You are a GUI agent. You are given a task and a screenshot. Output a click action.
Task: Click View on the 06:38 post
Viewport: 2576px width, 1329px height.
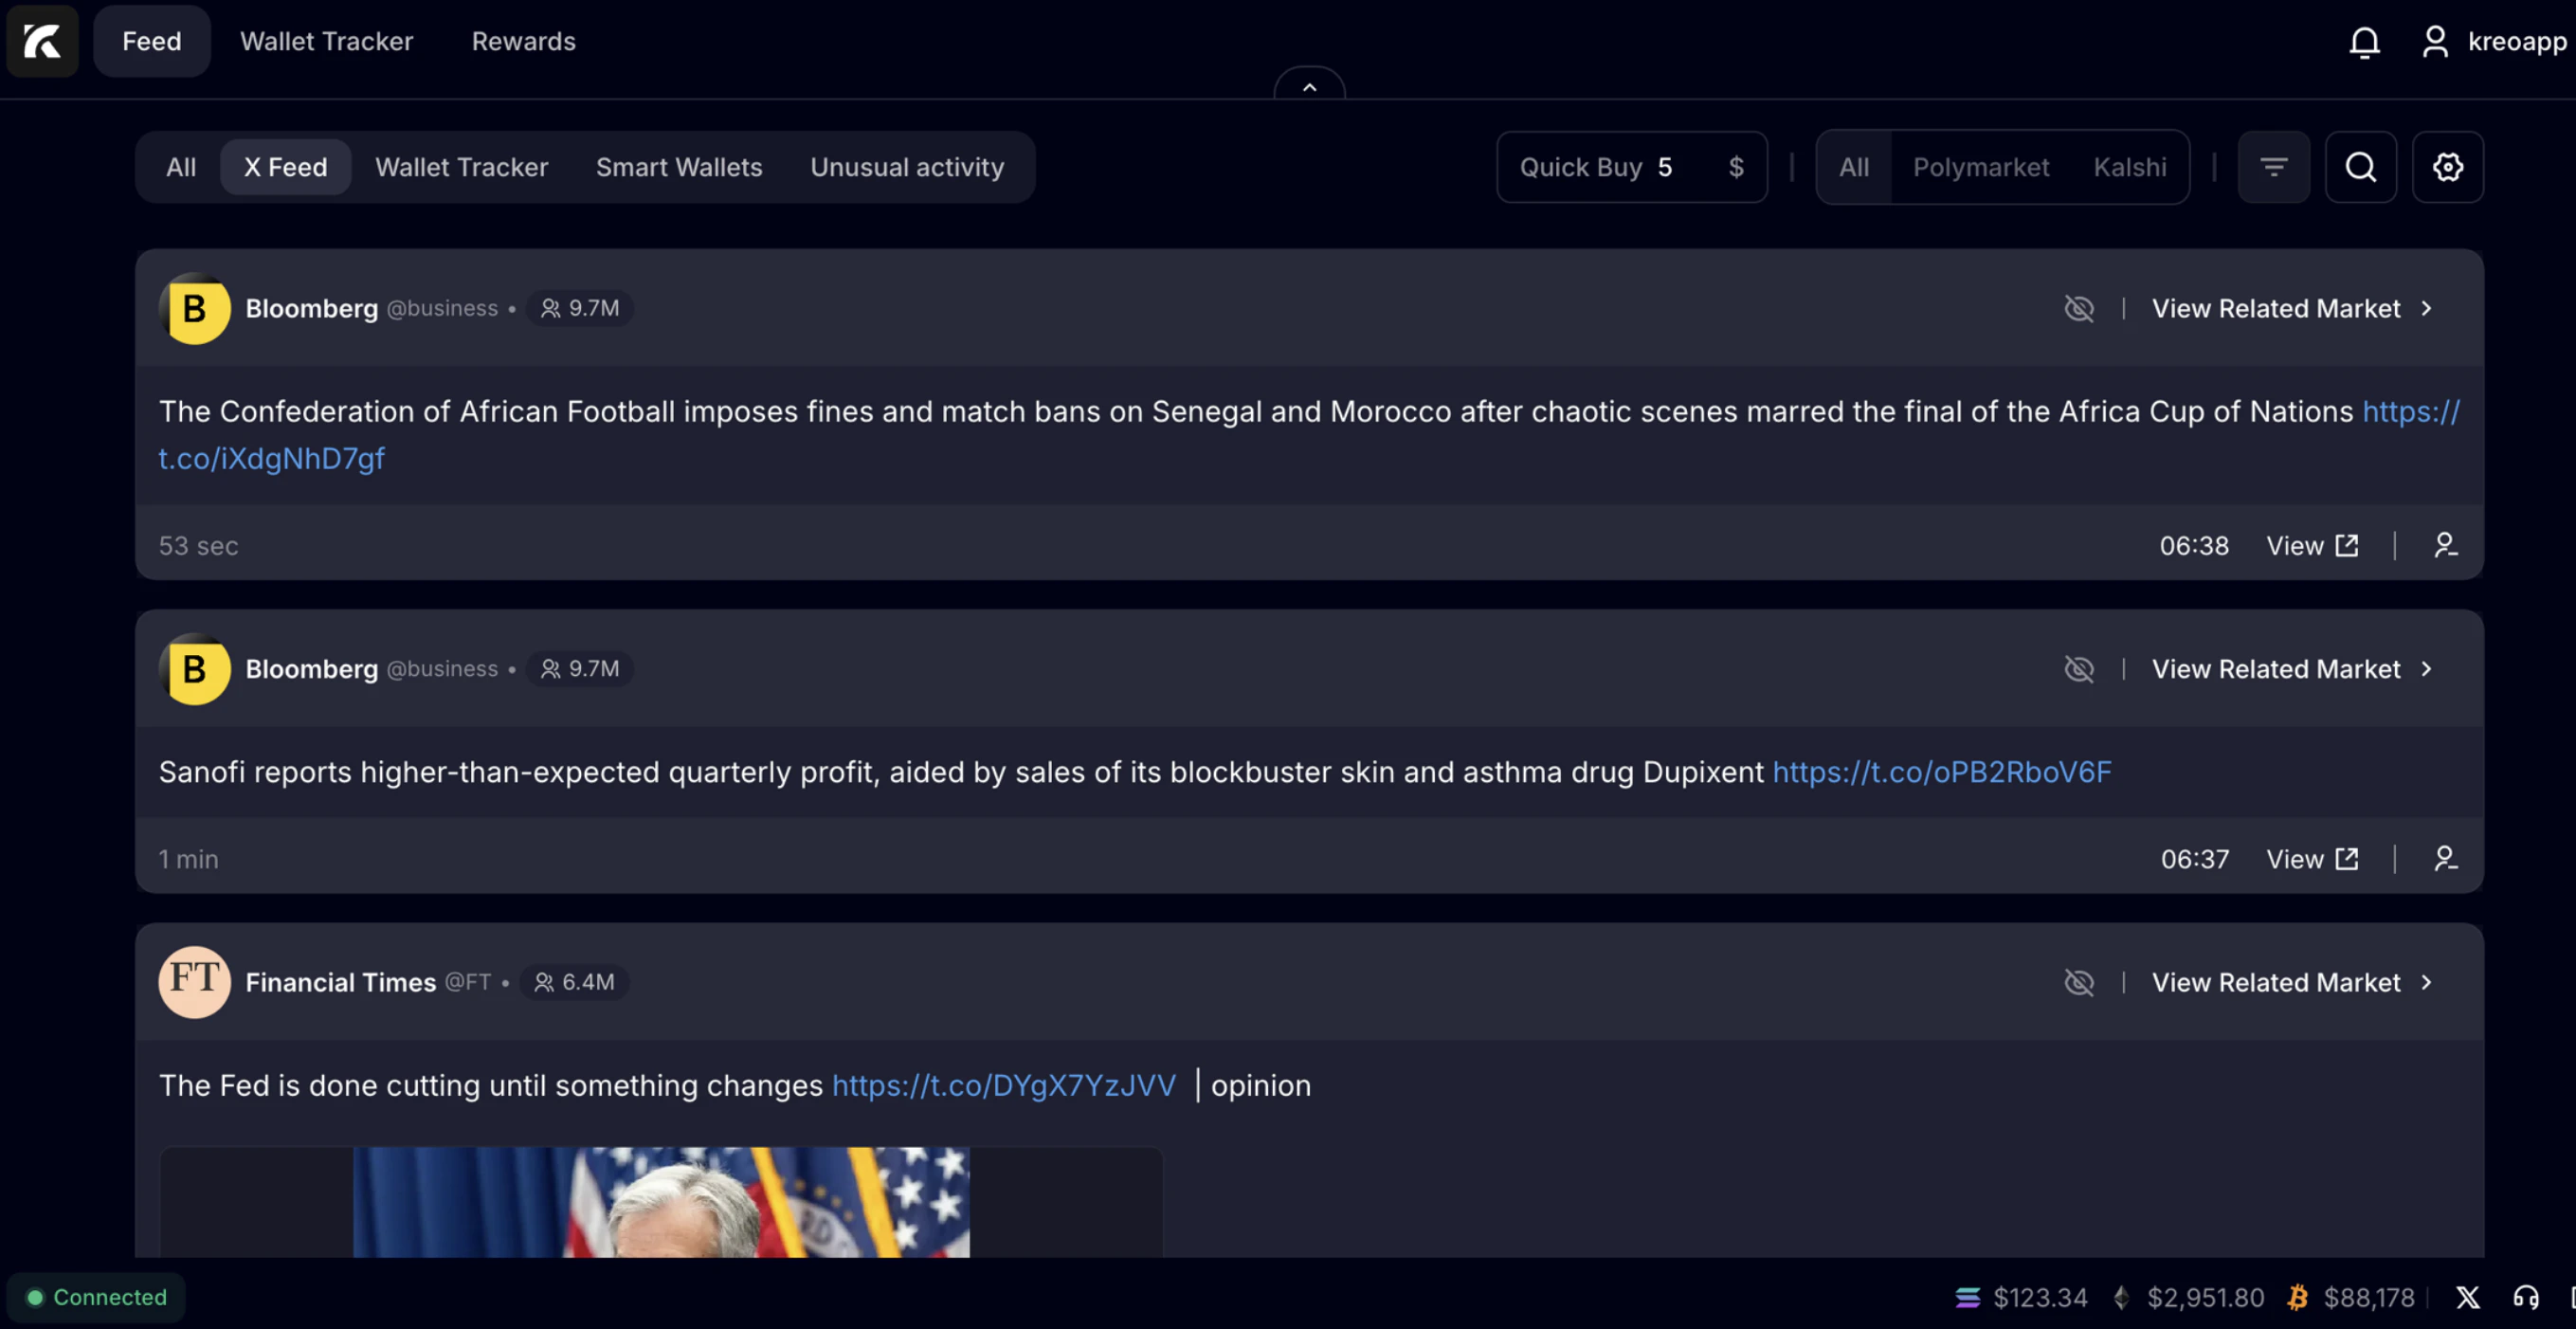[2311, 546]
